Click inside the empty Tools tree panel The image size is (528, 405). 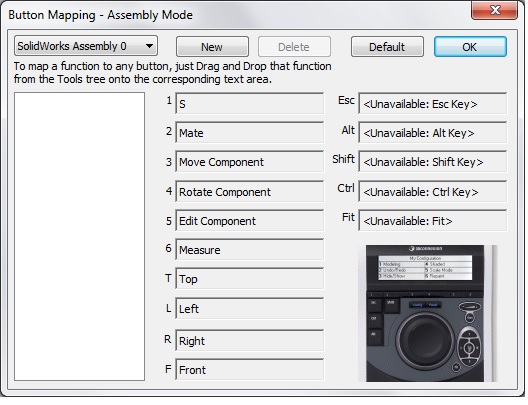[79, 237]
